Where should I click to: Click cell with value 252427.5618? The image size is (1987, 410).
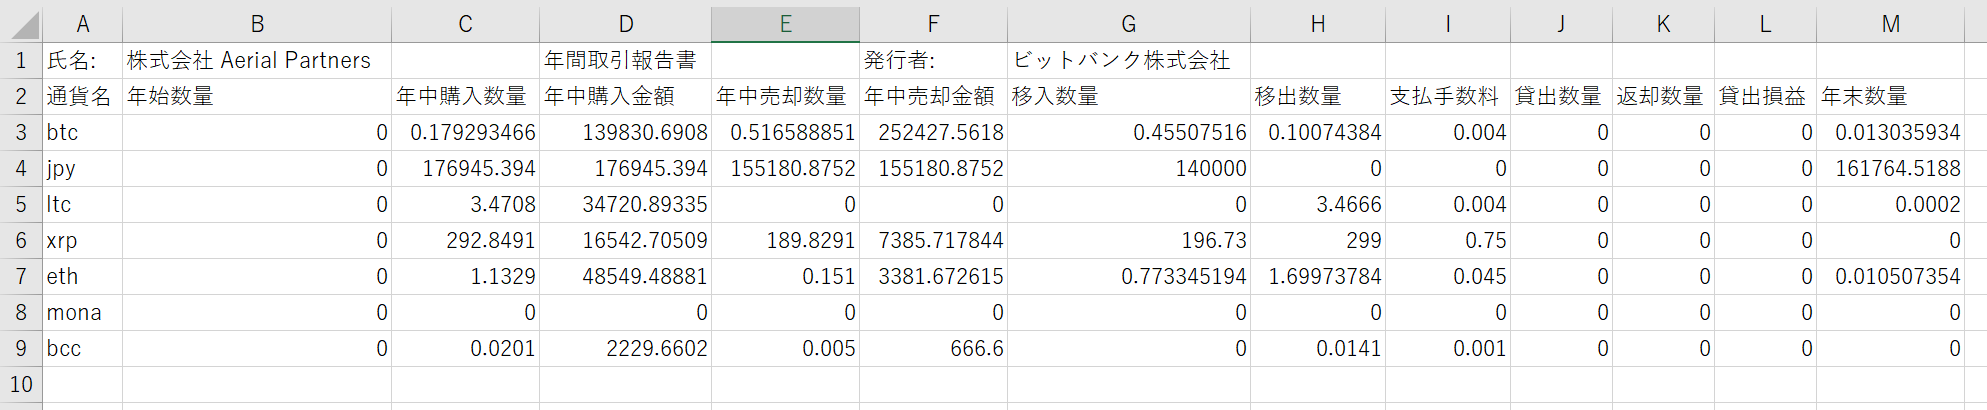(x=933, y=133)
